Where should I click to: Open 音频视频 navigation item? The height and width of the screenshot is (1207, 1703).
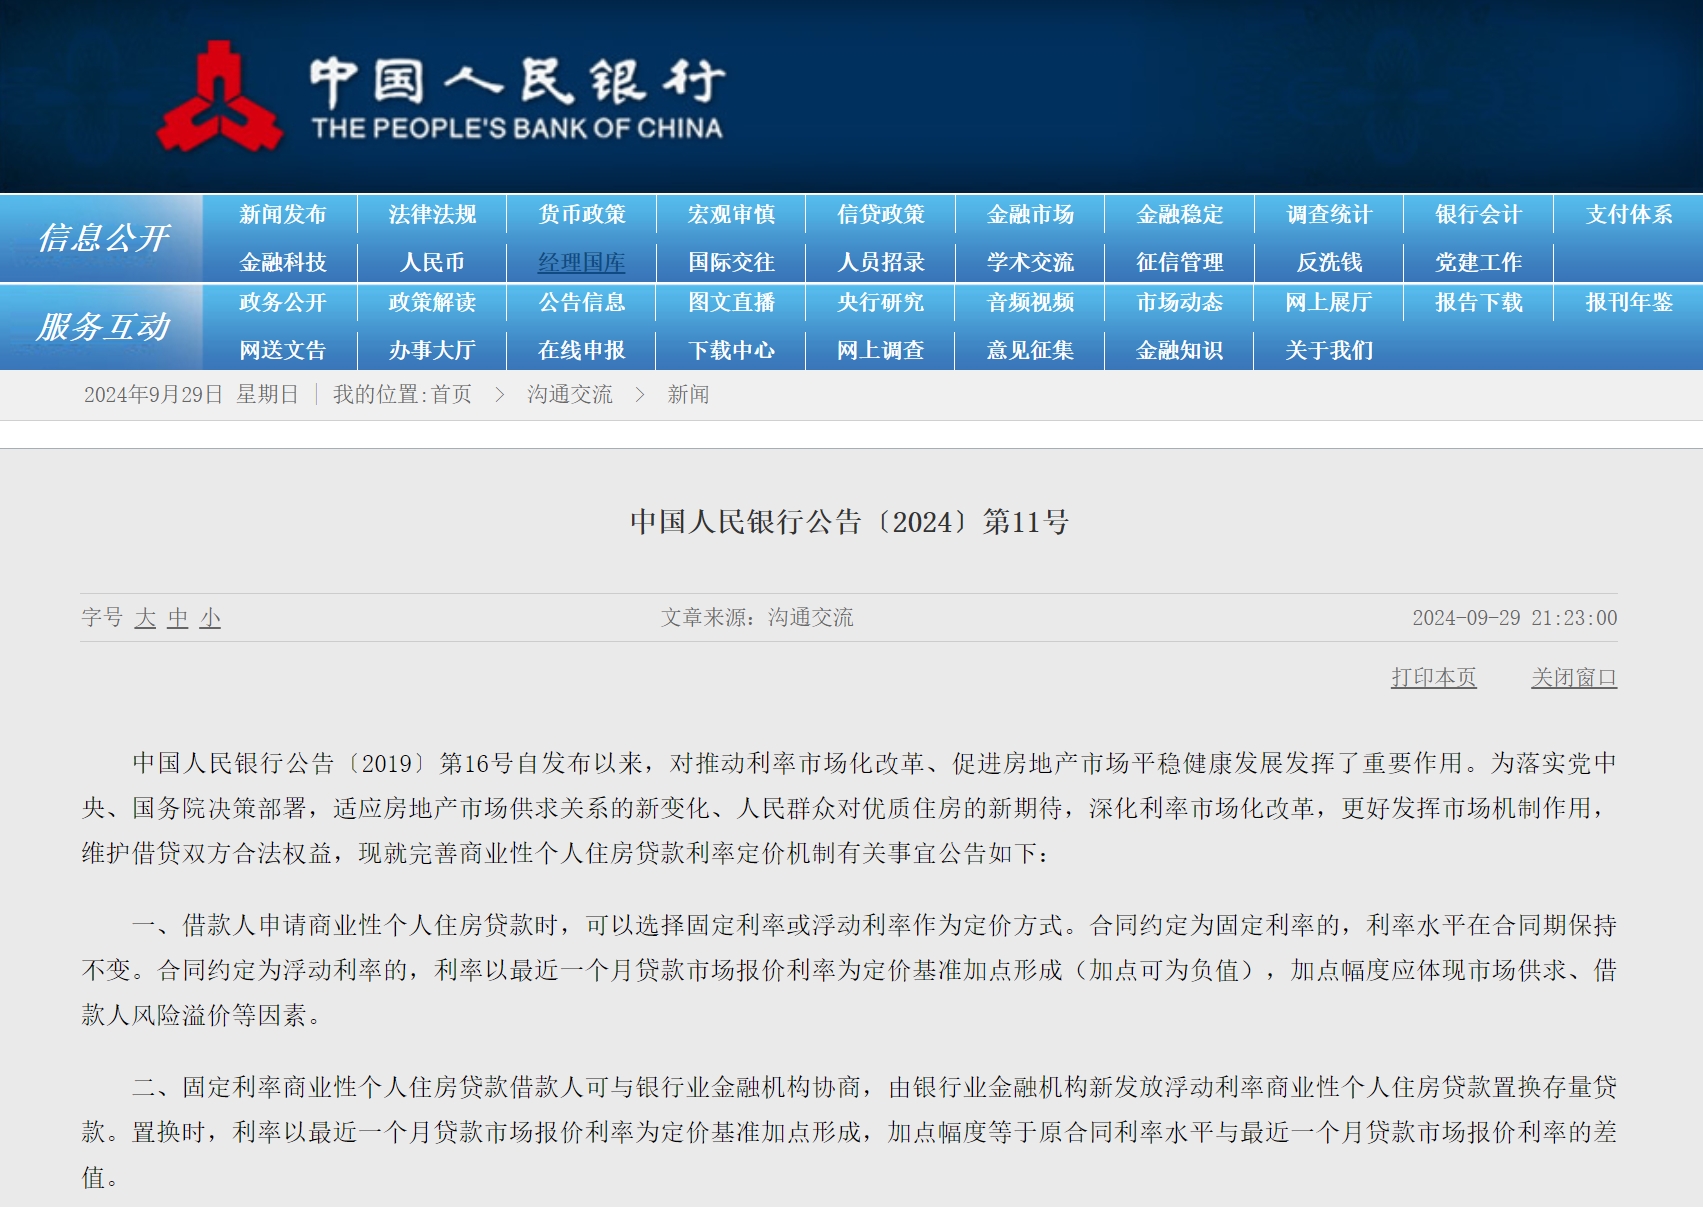1030,303
